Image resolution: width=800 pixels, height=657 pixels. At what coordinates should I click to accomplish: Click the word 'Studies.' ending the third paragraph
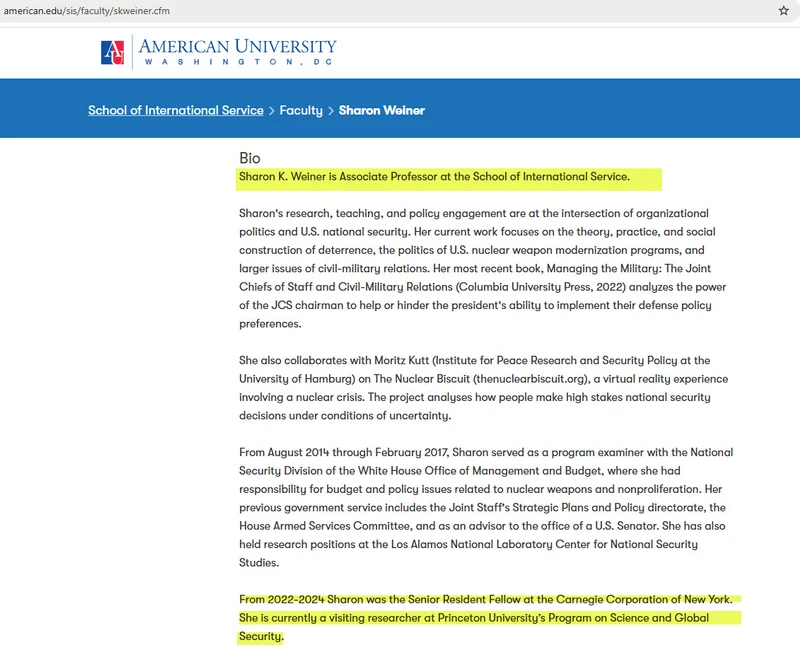259,563
